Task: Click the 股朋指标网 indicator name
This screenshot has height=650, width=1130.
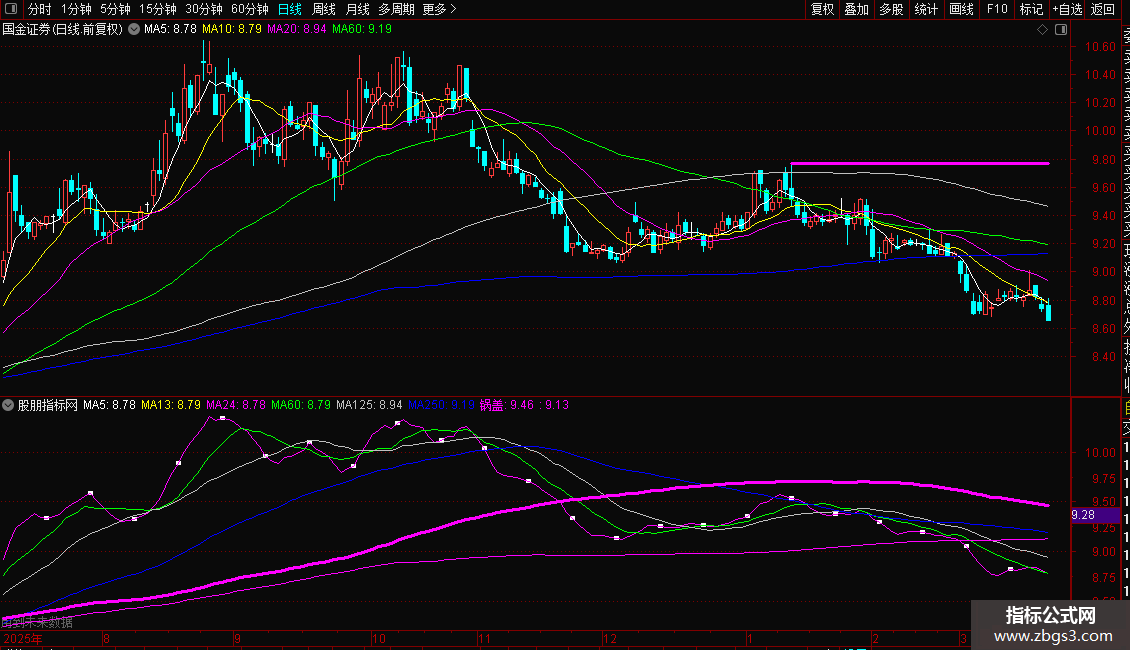Action: tap(48, 405)
